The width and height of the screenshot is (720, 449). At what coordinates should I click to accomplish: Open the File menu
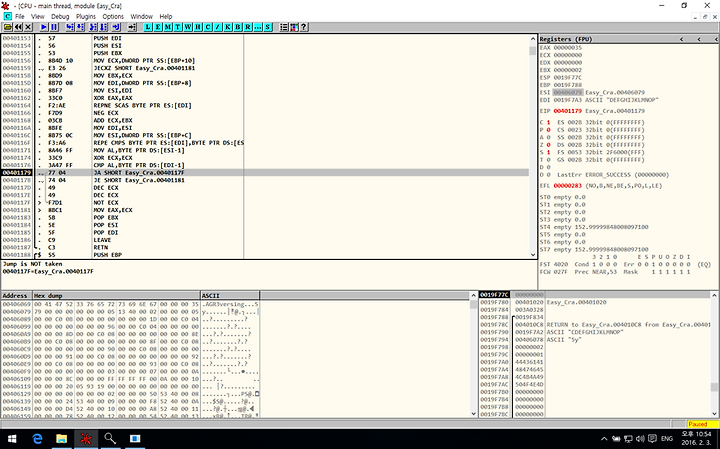coord(20,16)
